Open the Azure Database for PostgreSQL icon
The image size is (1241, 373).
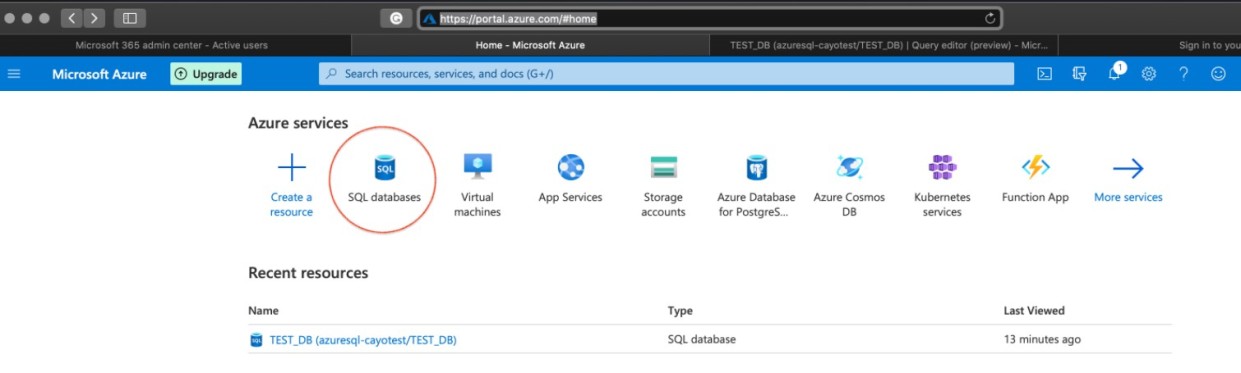(x=757, y=167)
